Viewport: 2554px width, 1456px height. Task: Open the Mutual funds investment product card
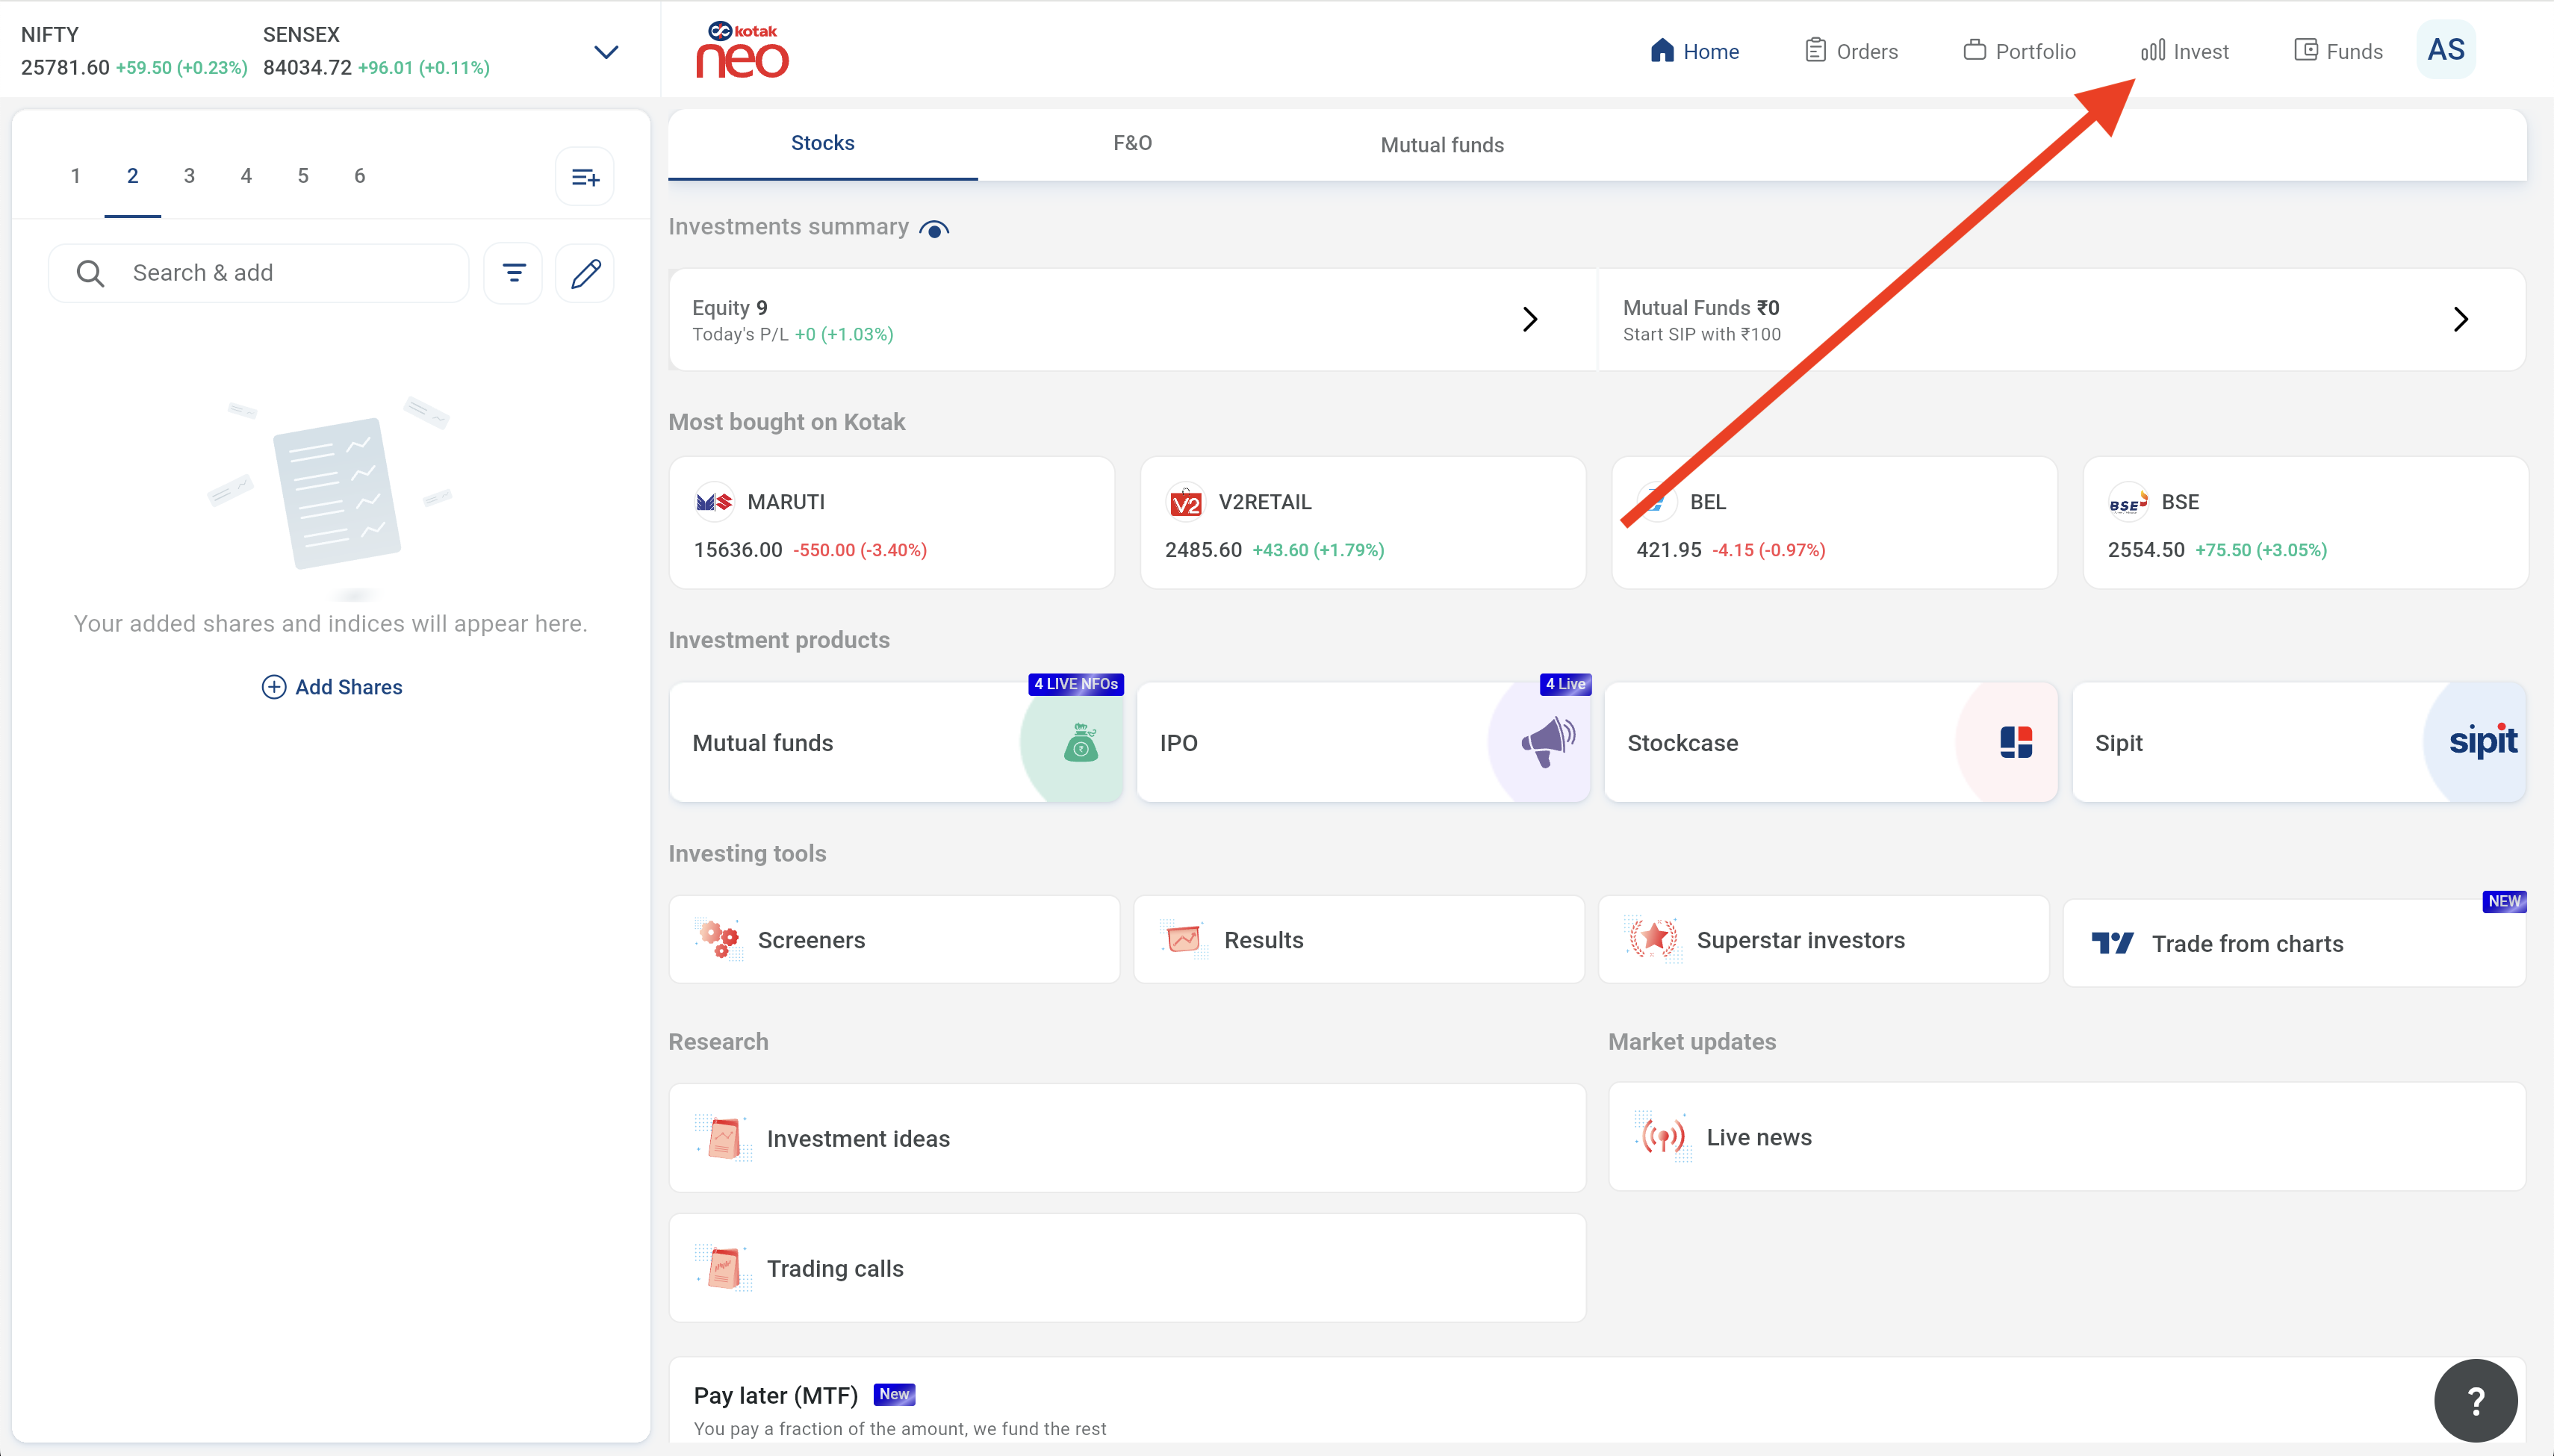[896, 742]
